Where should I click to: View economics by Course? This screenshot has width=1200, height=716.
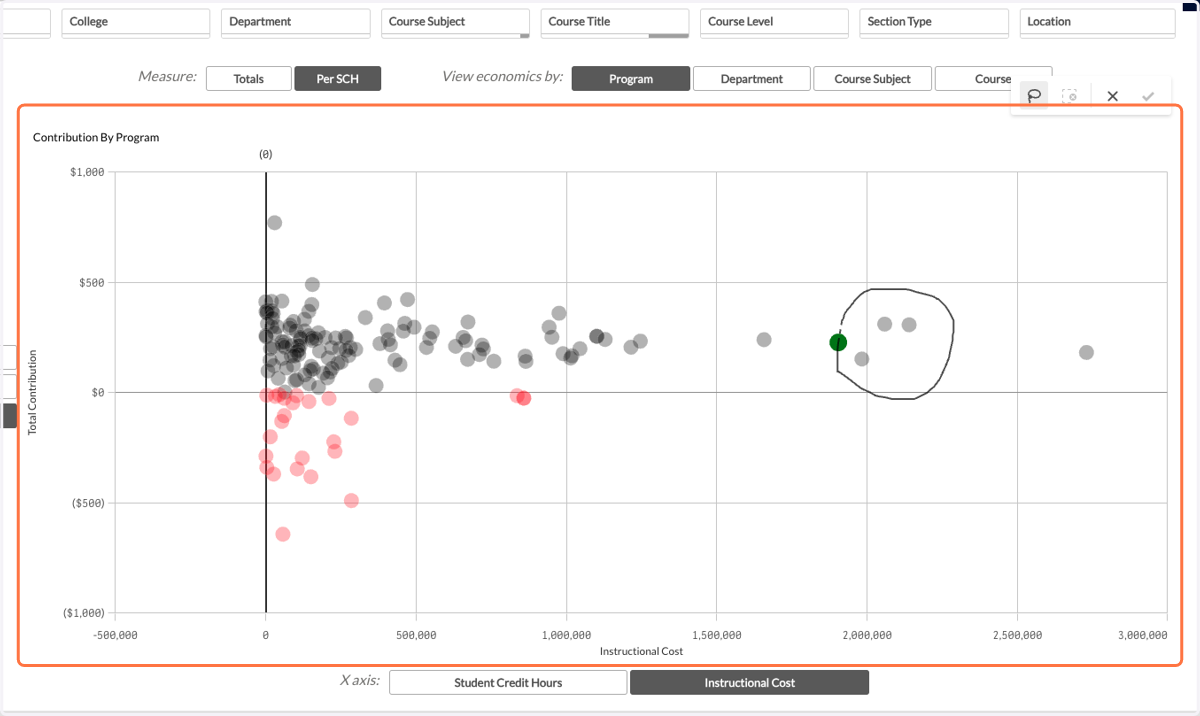993,79
